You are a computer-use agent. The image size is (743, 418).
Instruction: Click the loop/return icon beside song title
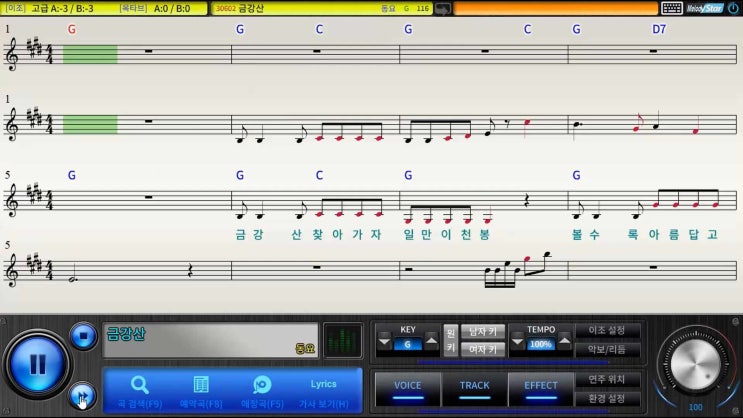coord(443,9)
